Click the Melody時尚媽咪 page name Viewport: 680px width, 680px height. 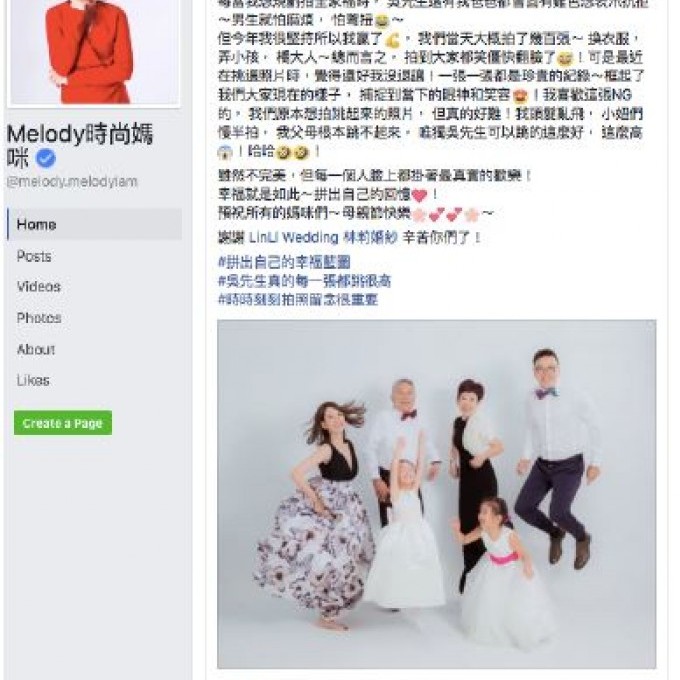(80, 145)
